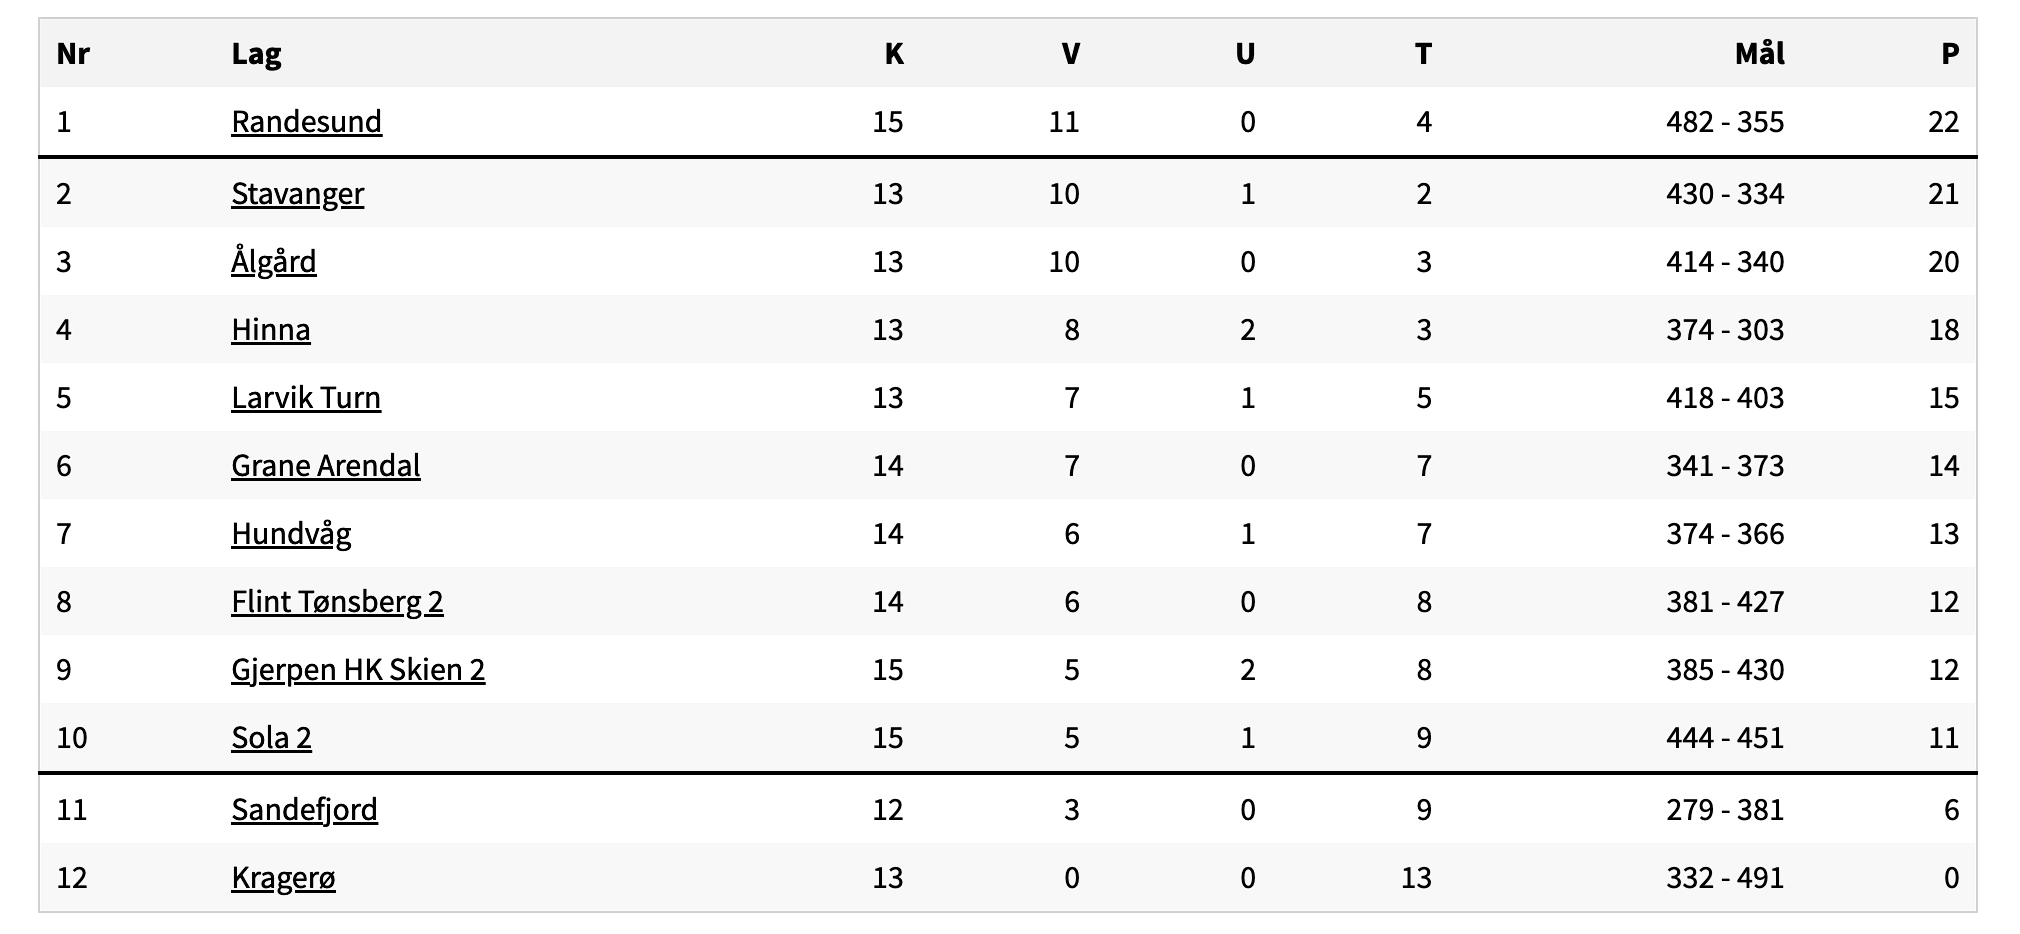The image size is (2020, 934).
Task: Click the Stavanger team link
Action: pos(297,193)
